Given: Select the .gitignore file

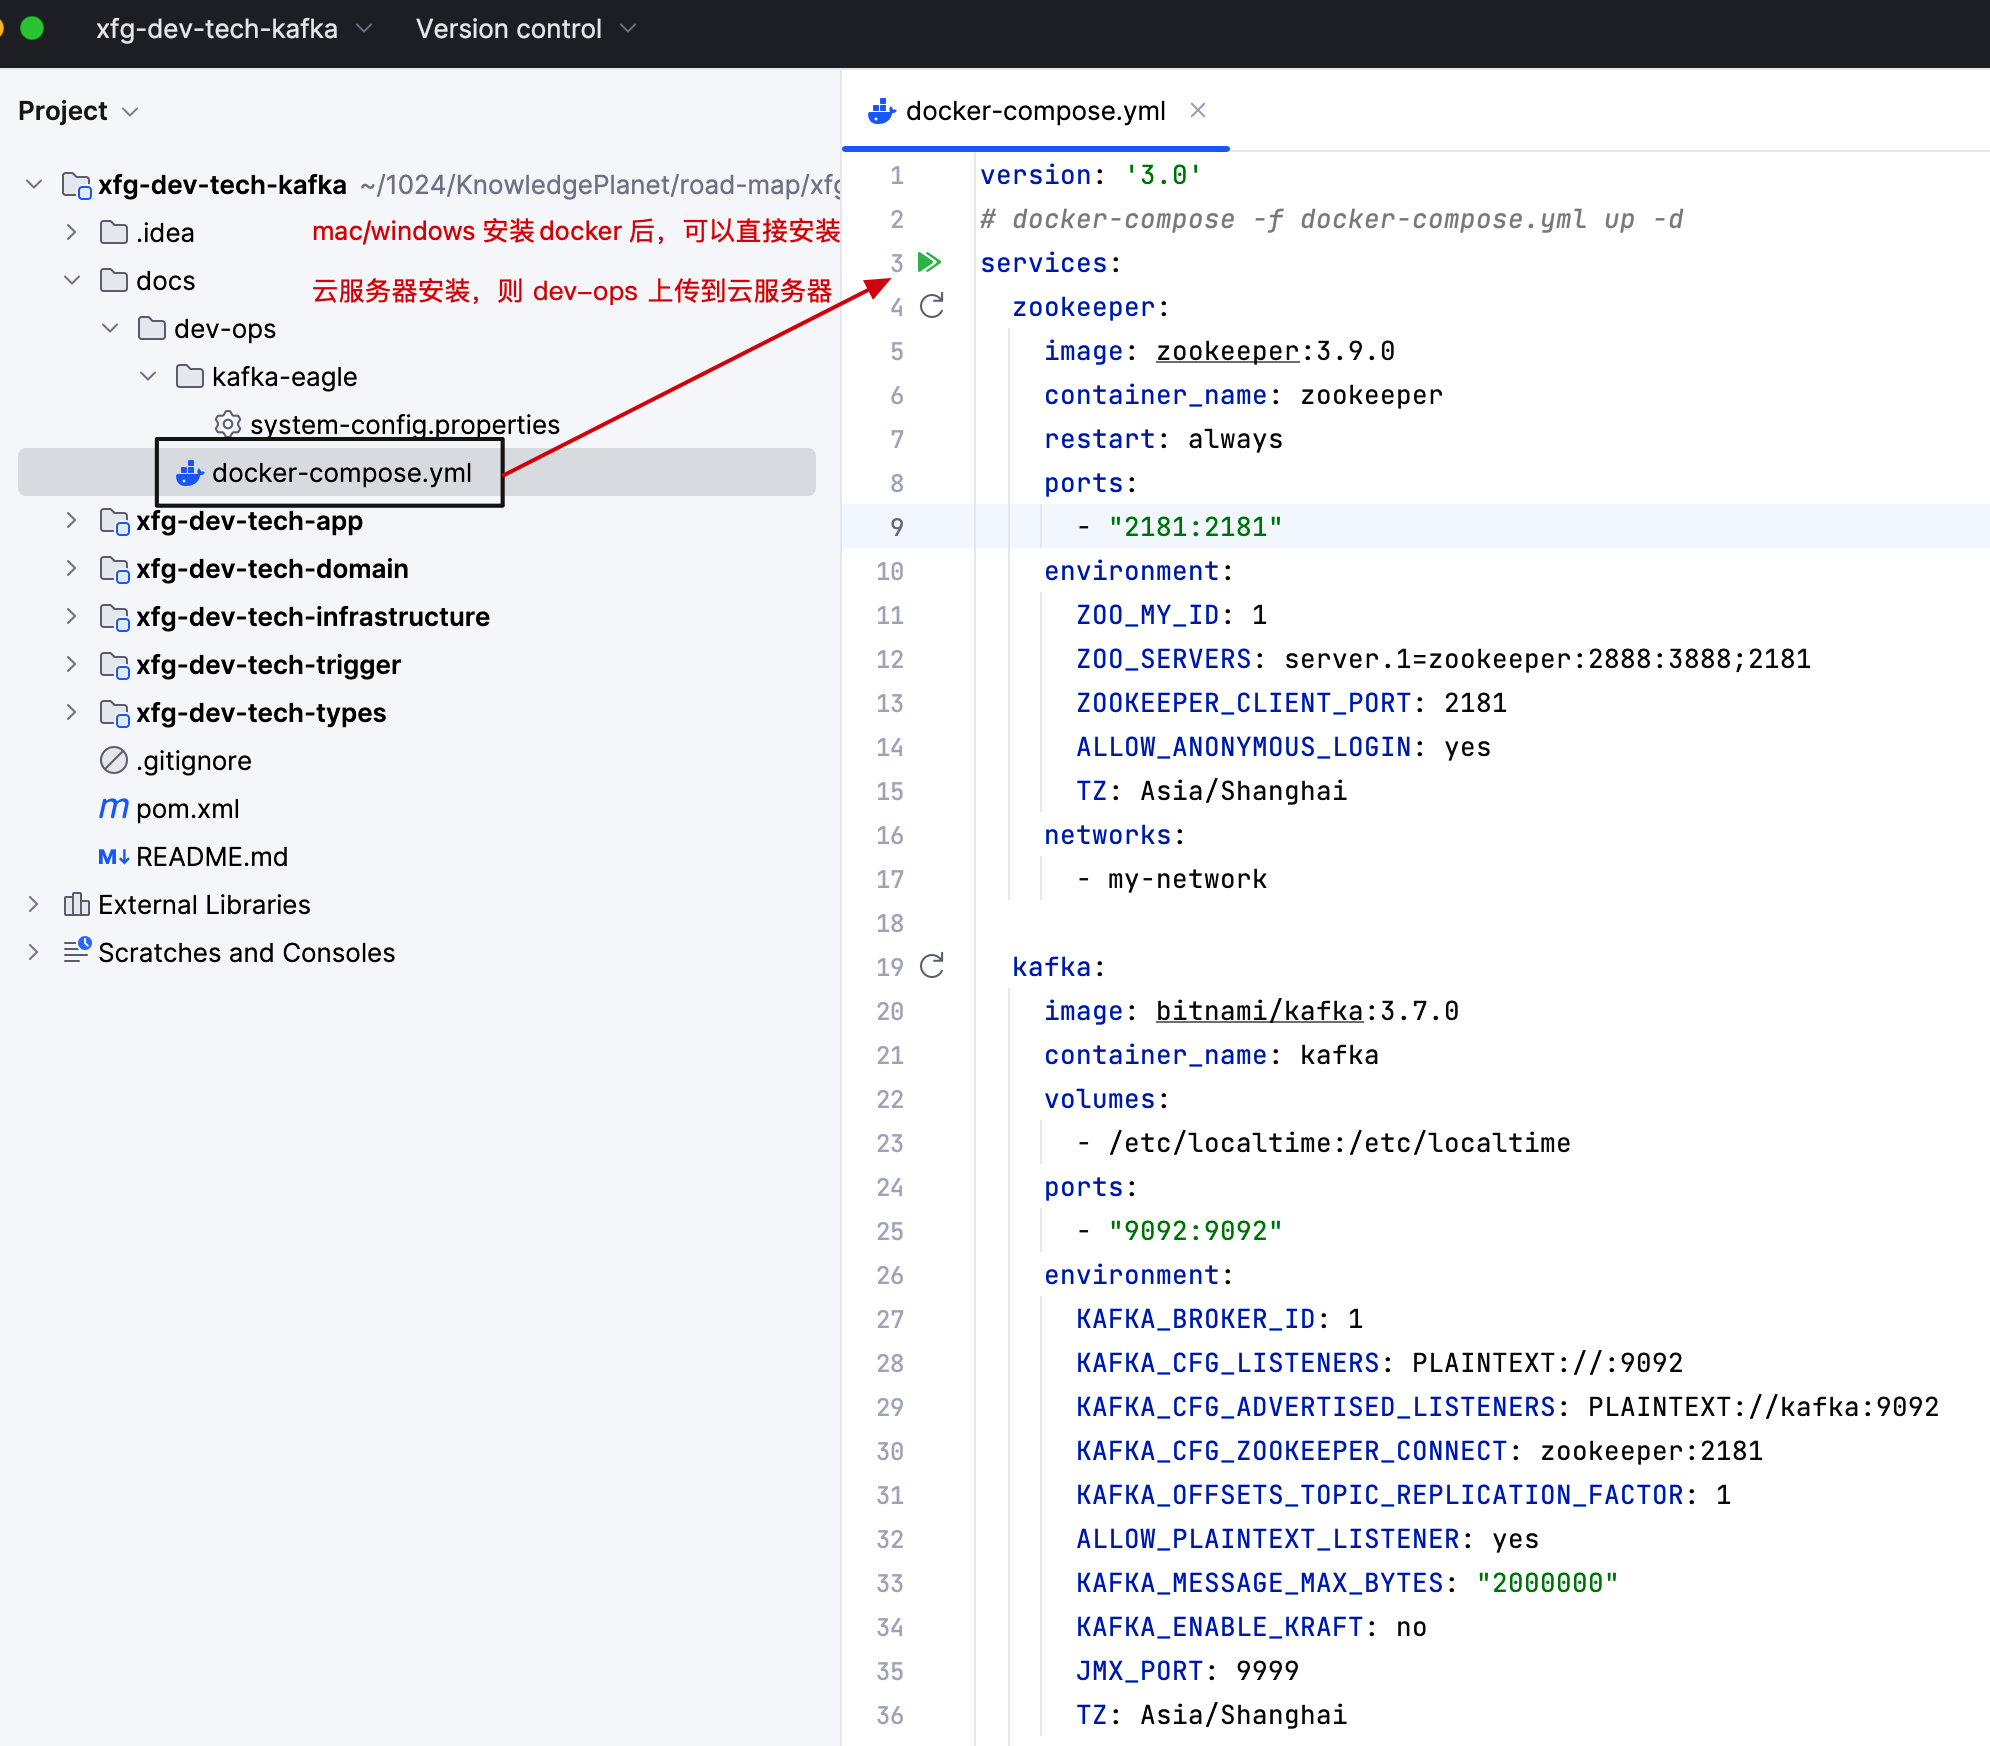Looking at the screenshot, I should [193, 761].
